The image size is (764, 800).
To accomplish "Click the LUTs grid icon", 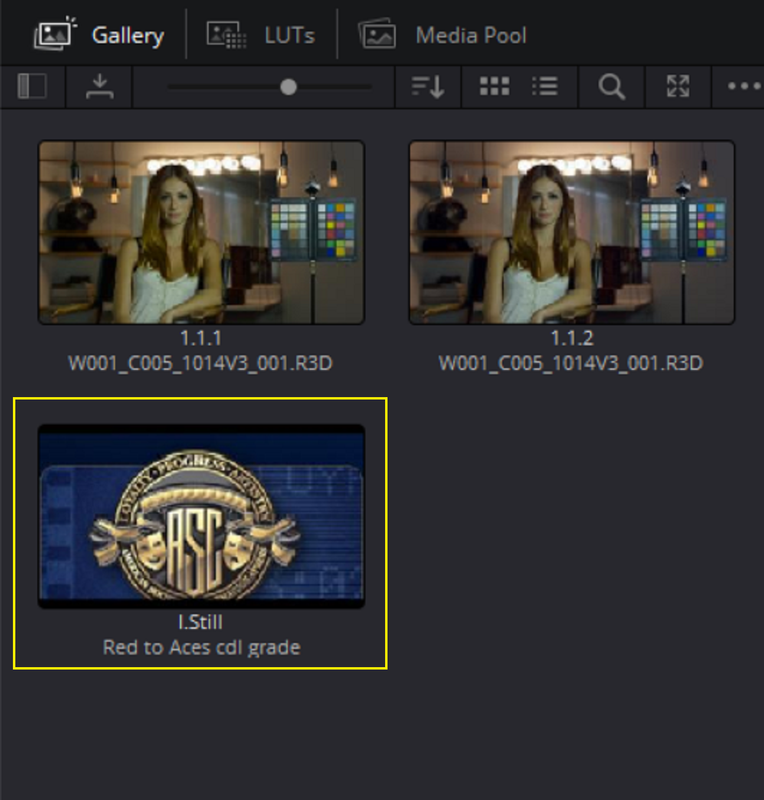I will pos(226,35).
